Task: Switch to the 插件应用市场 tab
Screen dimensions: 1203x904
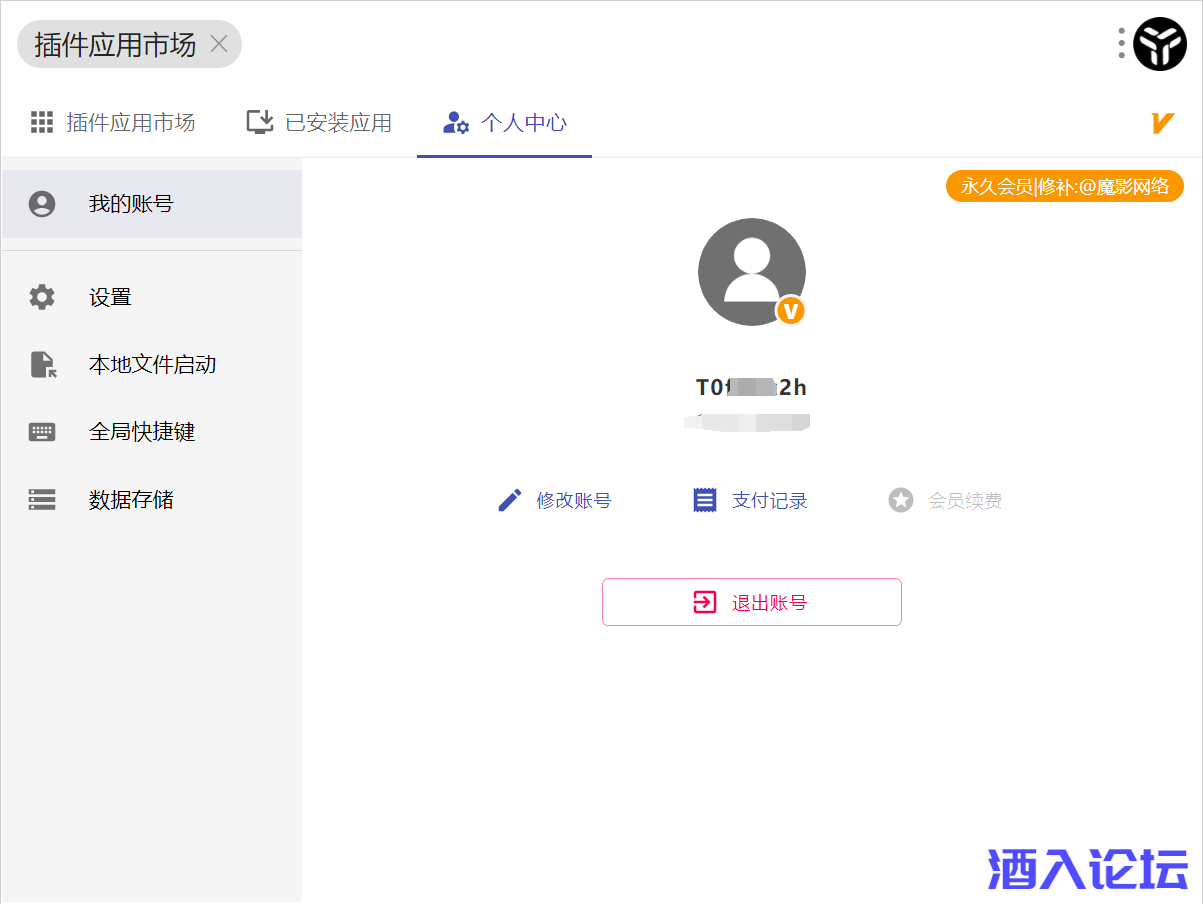Action: click(113, 123)
